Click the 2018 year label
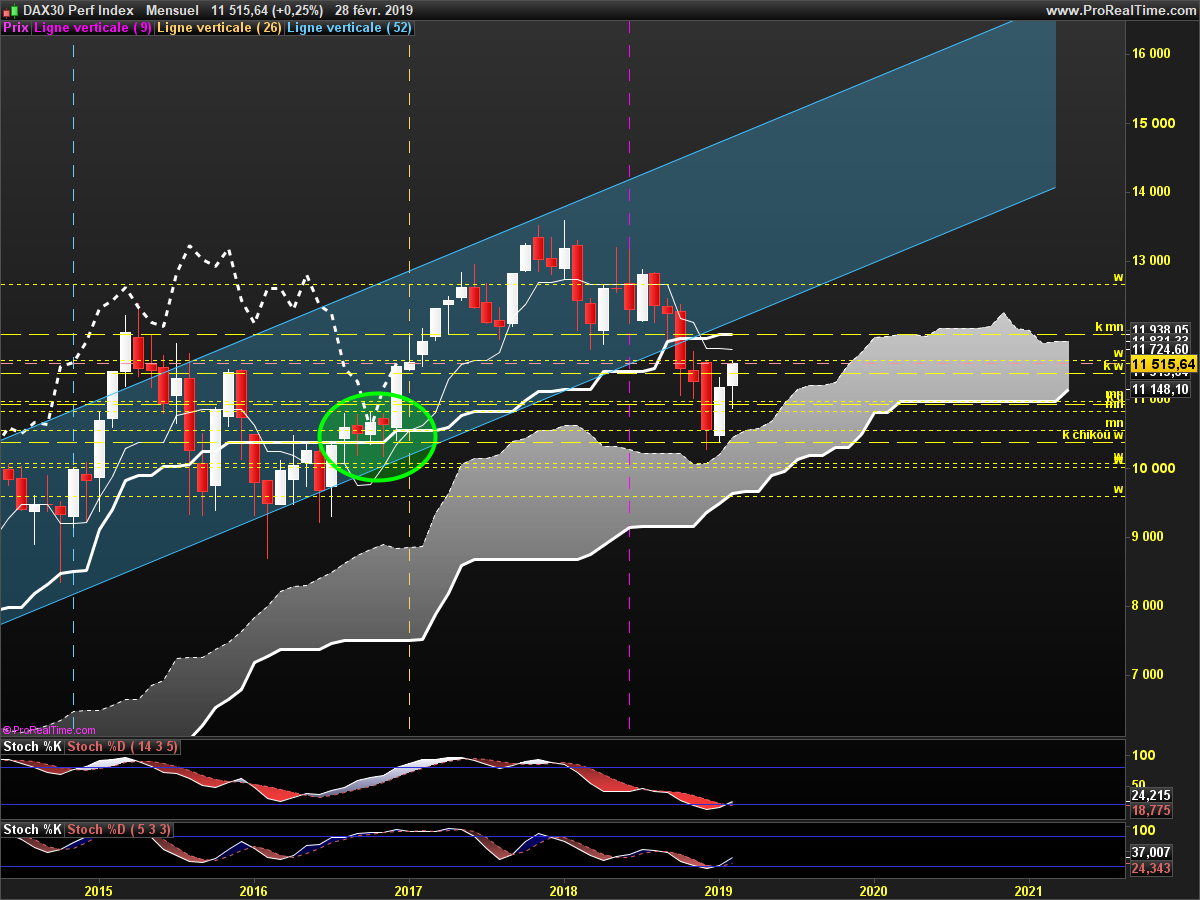Image resolution: width=1200 pixels, height=900 pixels. [564, 890]
